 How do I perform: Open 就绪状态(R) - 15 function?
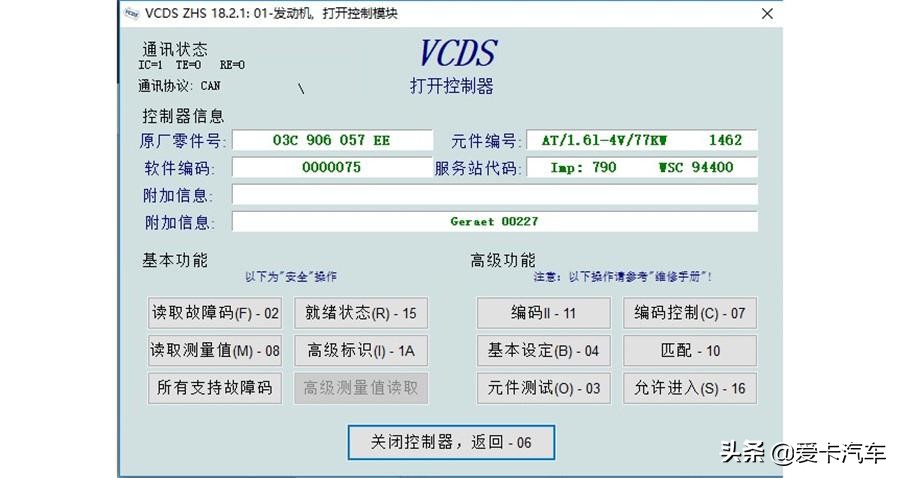(361, 313)
